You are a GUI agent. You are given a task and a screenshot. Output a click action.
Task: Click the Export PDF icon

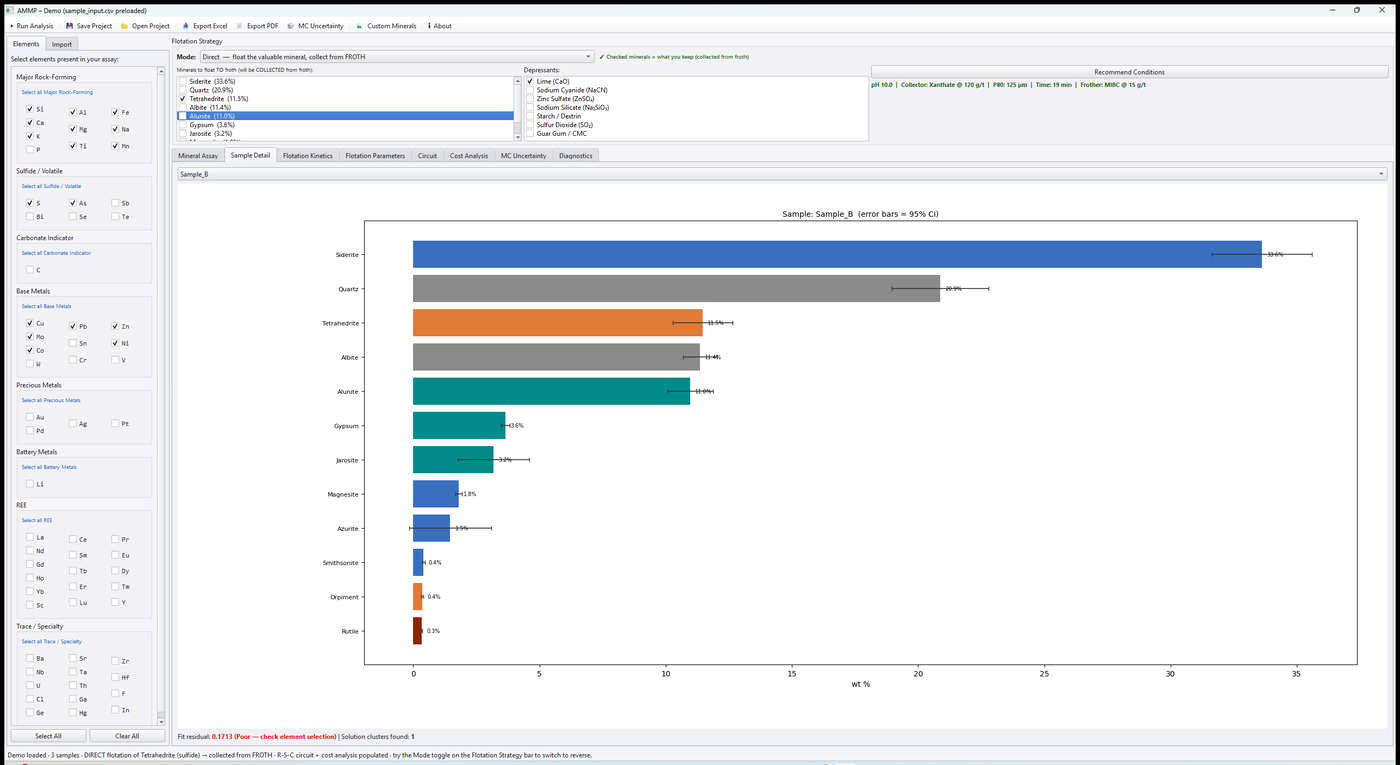click(x=239, y=26)
